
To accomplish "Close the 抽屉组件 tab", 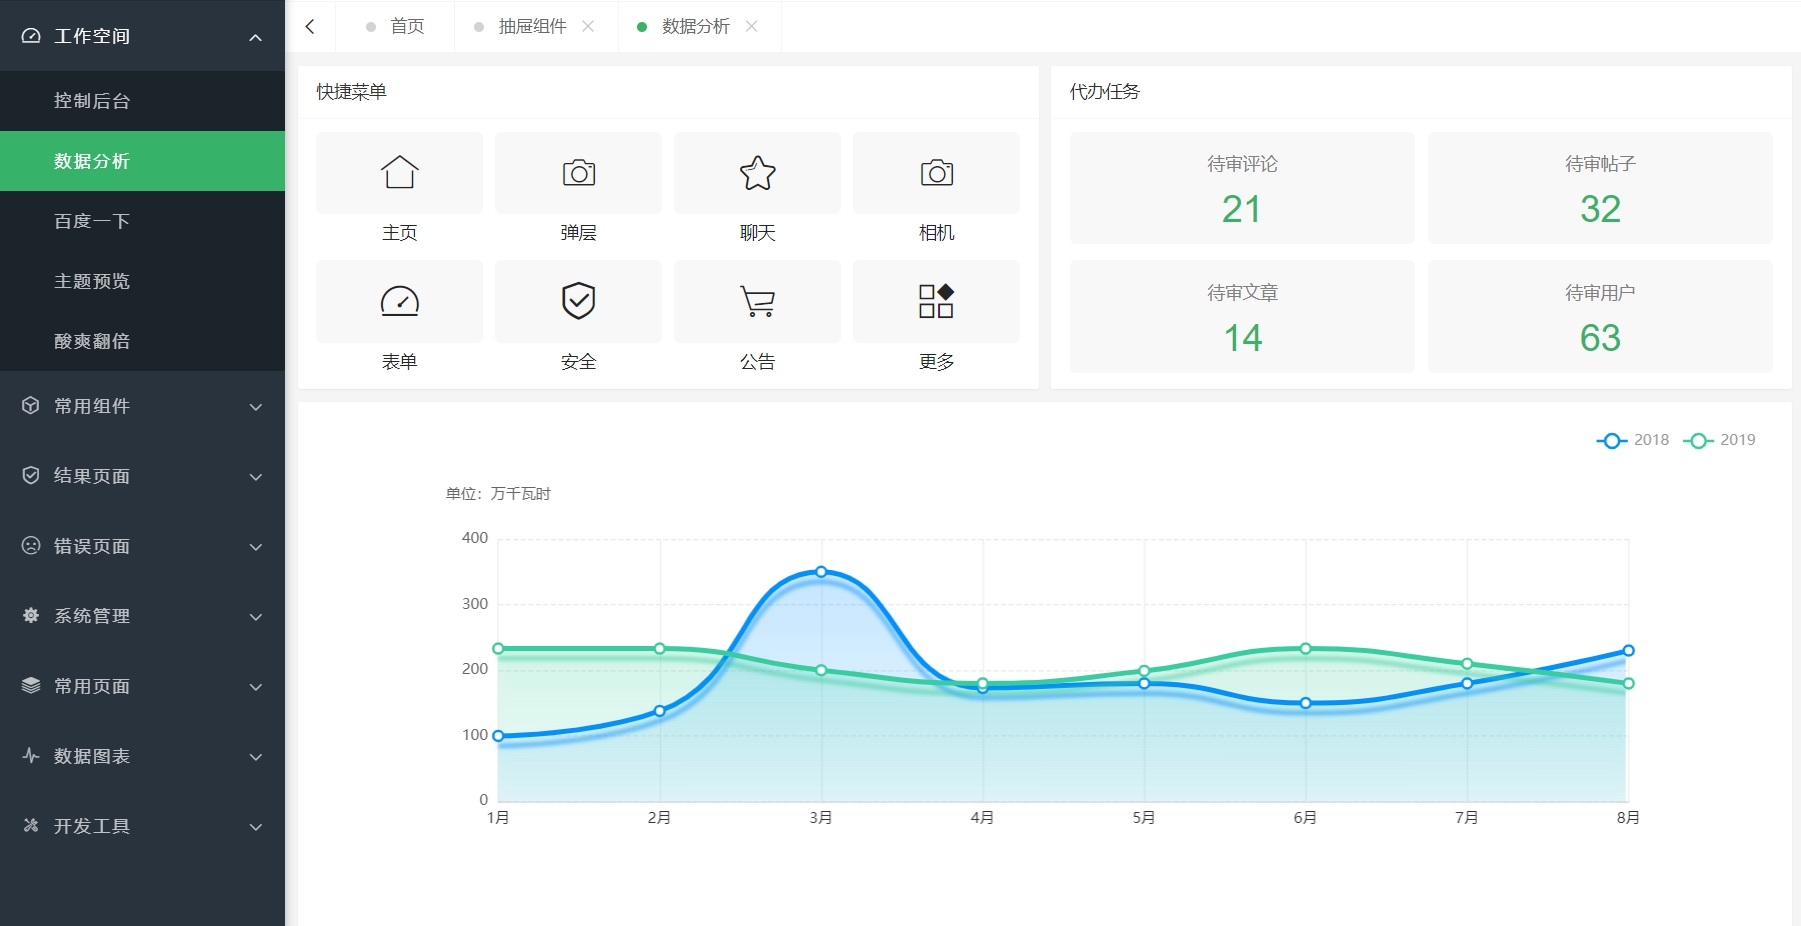I will tap(588, 27).
